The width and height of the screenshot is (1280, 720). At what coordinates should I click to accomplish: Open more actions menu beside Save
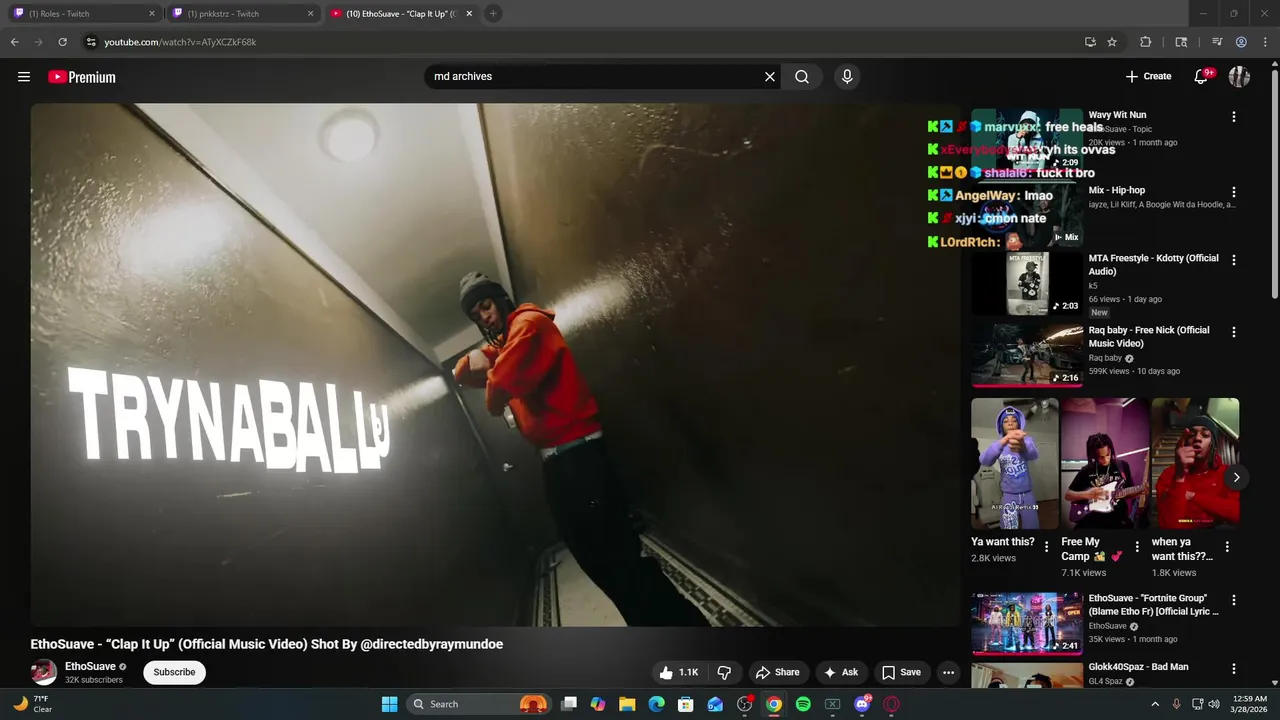click(x=948, y=673)
